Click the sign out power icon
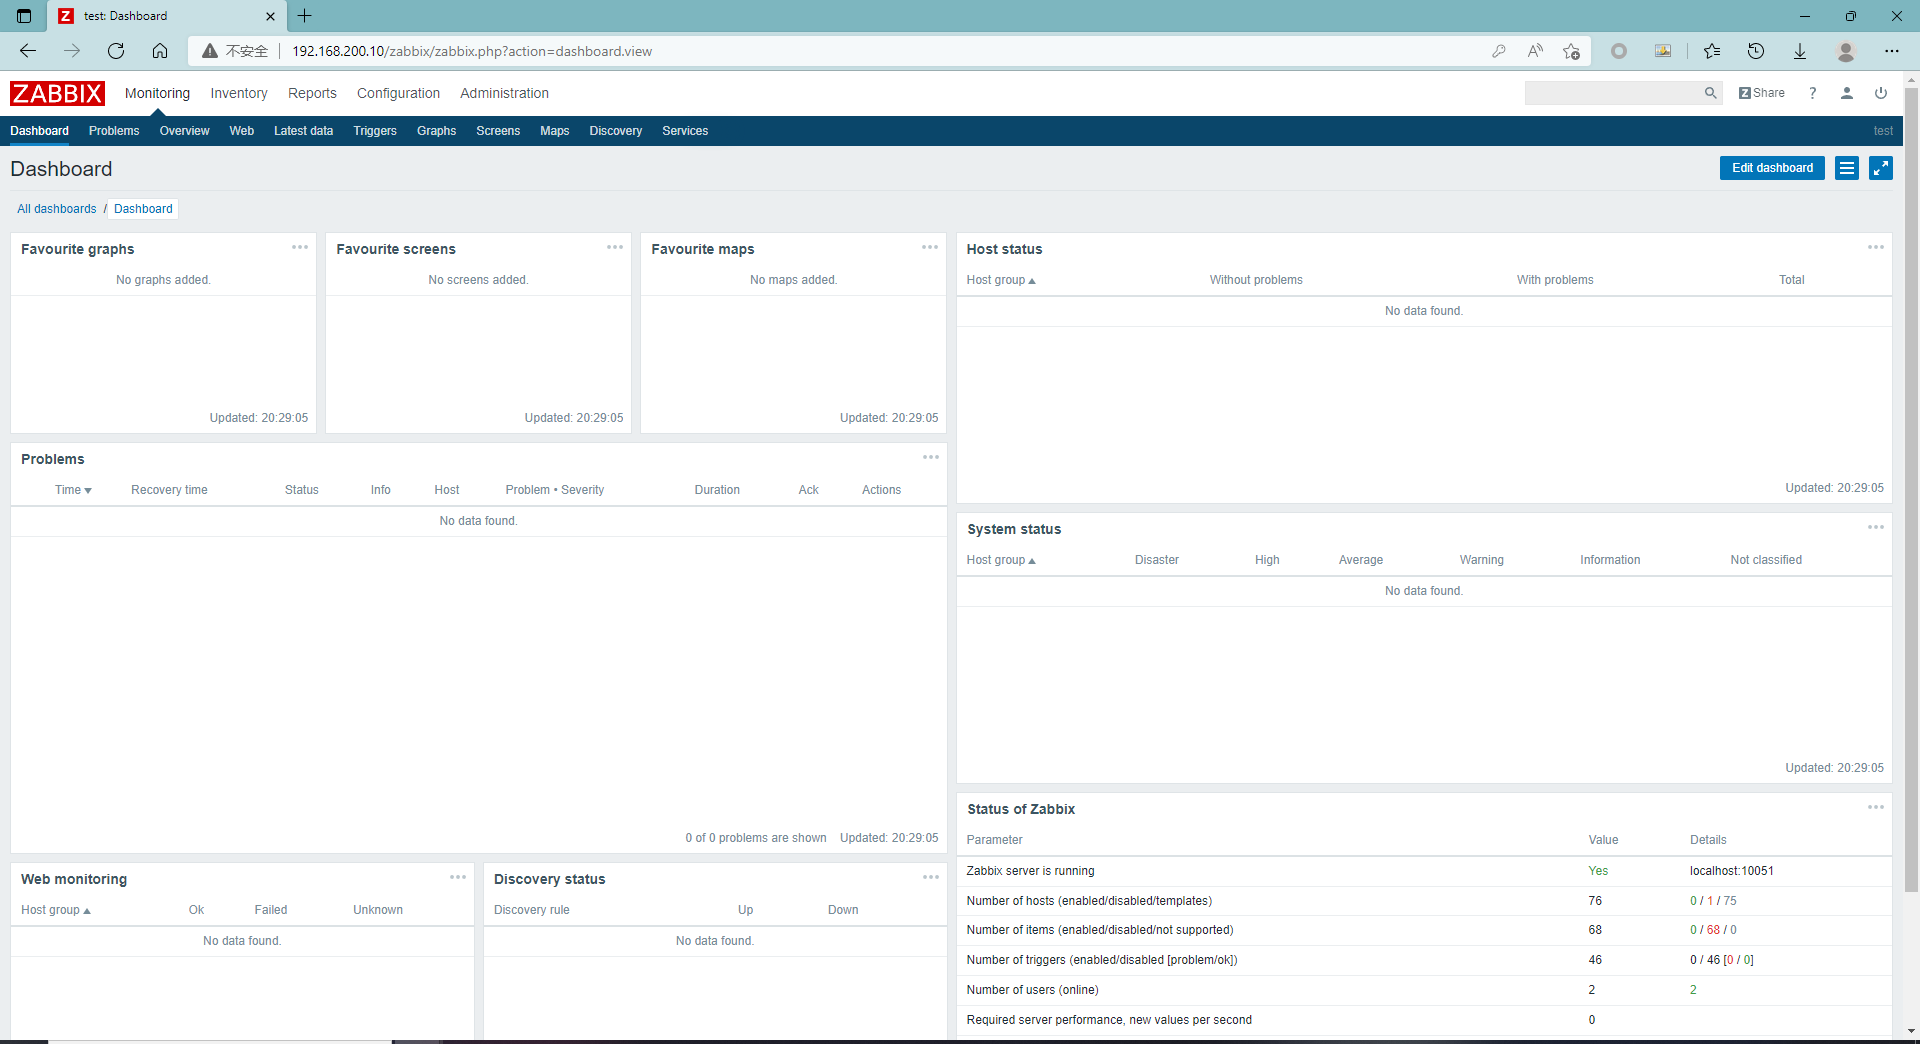The image size is (1920, 1044). (x=1881, y=93)
